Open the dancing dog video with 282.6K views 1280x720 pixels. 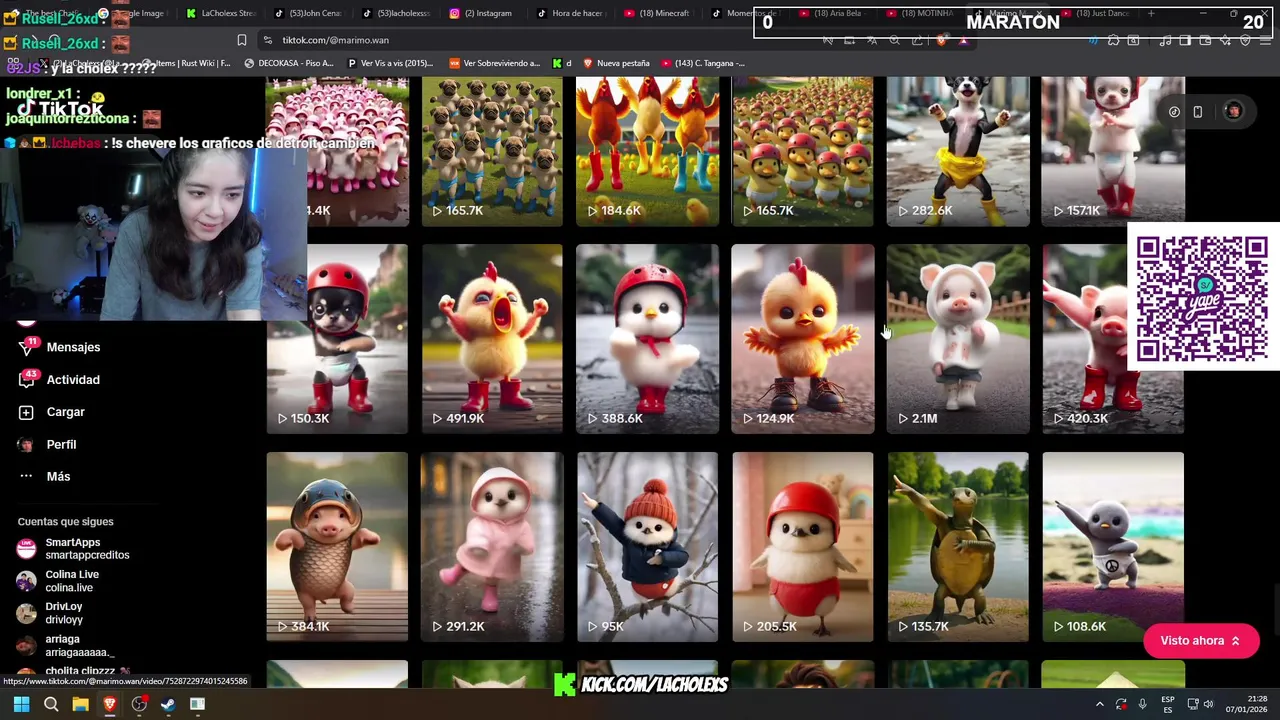[x=957, y=152]
